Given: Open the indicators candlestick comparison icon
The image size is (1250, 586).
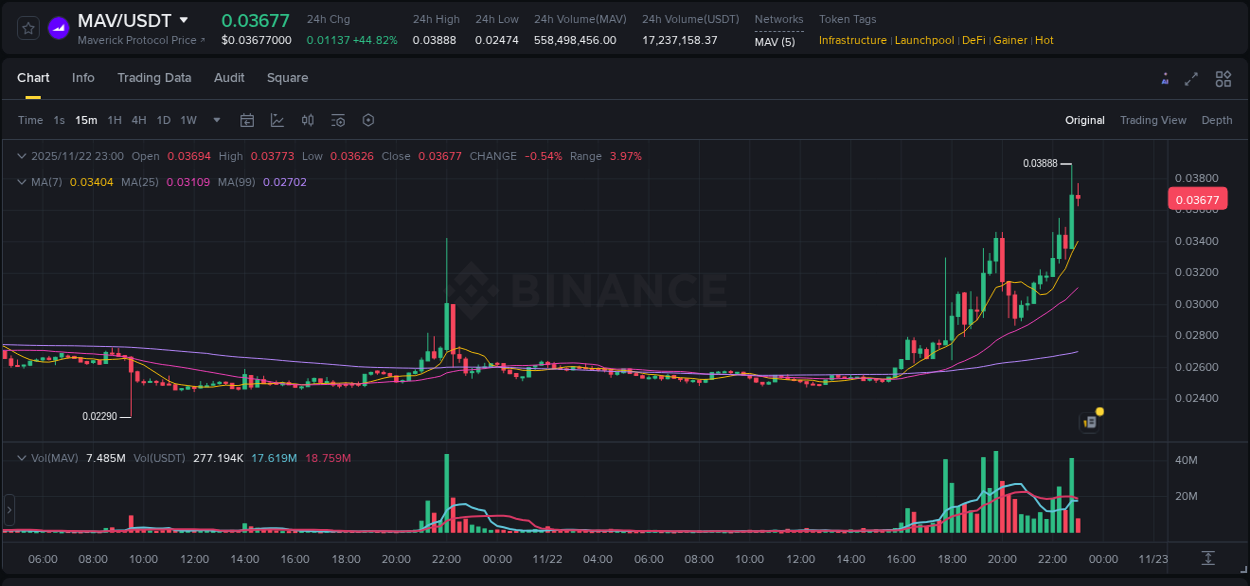Looking at the screenshot, I should click(x=307, y=120).
